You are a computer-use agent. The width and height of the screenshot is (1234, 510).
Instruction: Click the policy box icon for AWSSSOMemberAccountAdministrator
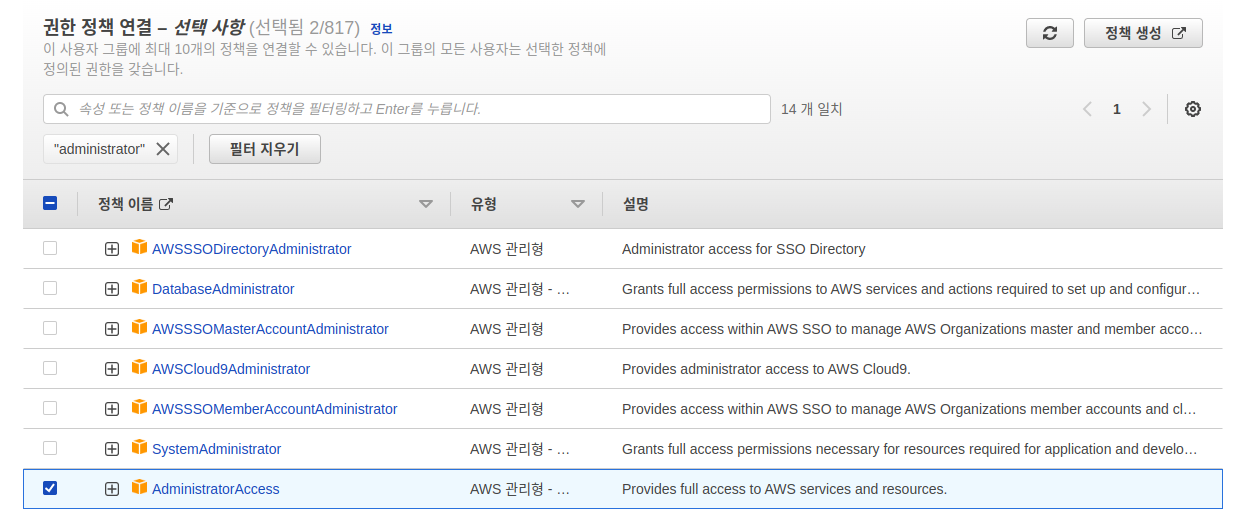point(139,407)
